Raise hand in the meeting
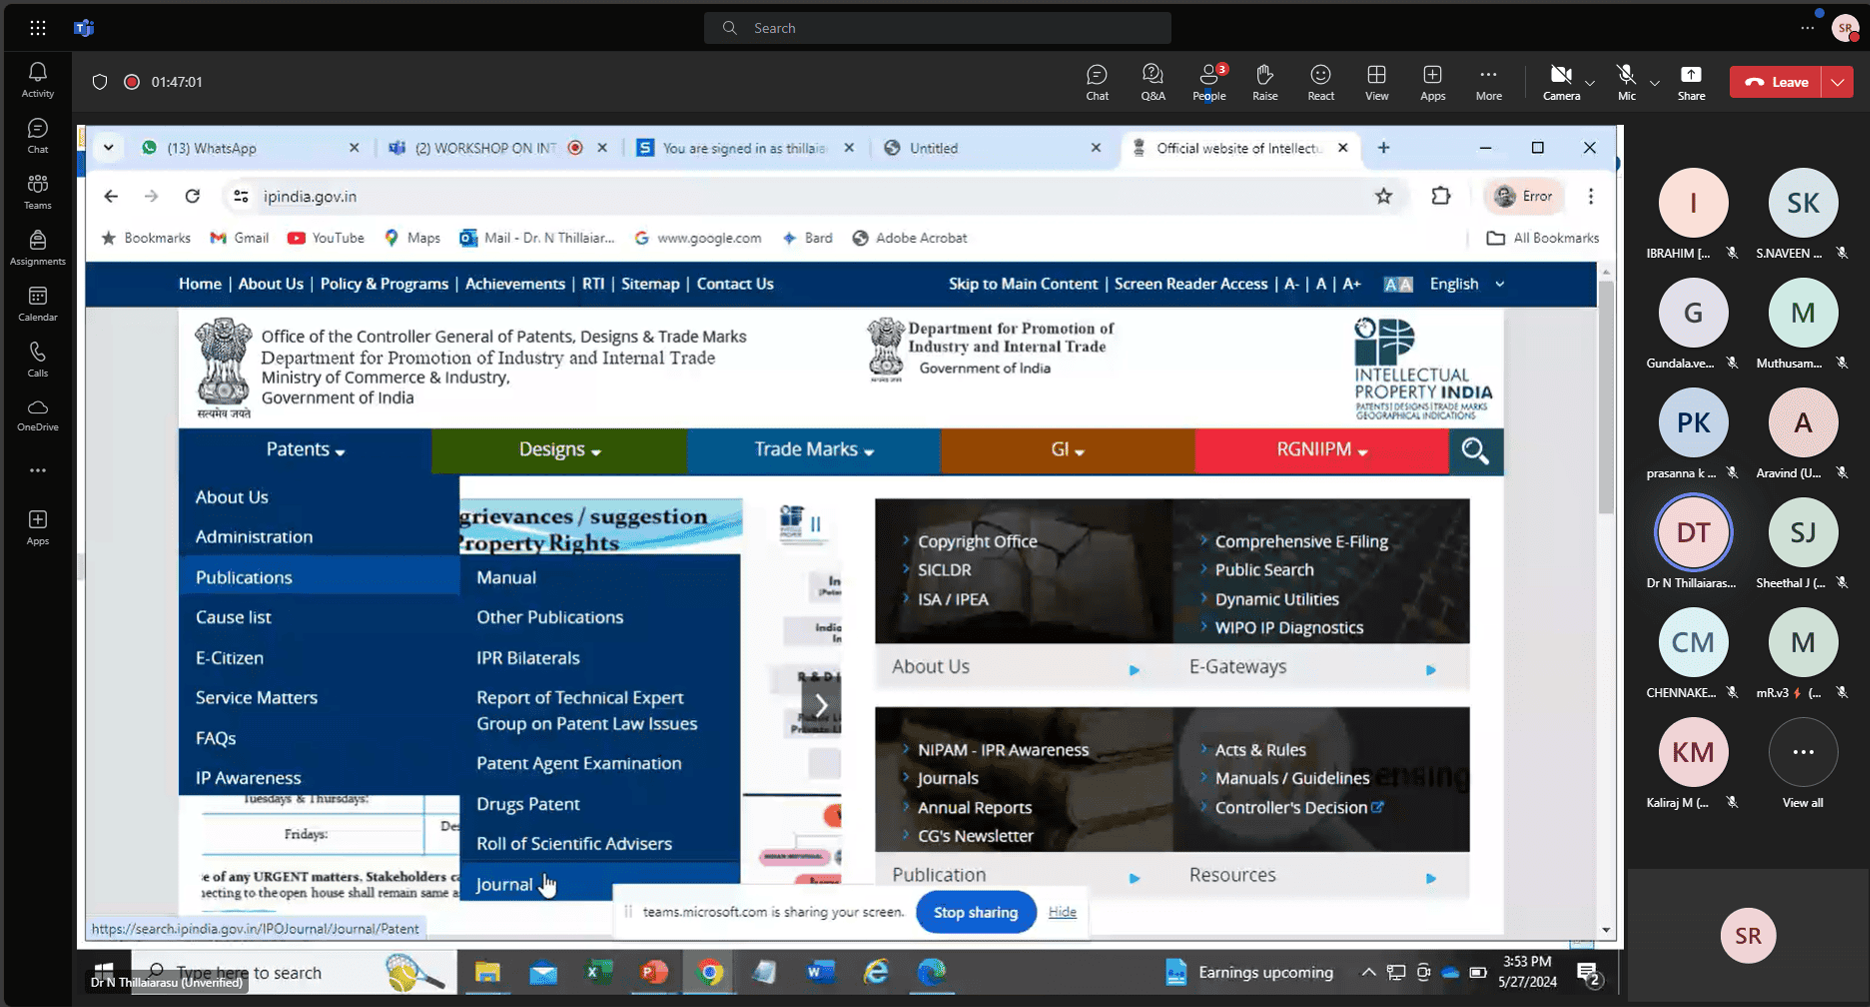This screenshot has height=1007, width=1870. click(1265, 82)
